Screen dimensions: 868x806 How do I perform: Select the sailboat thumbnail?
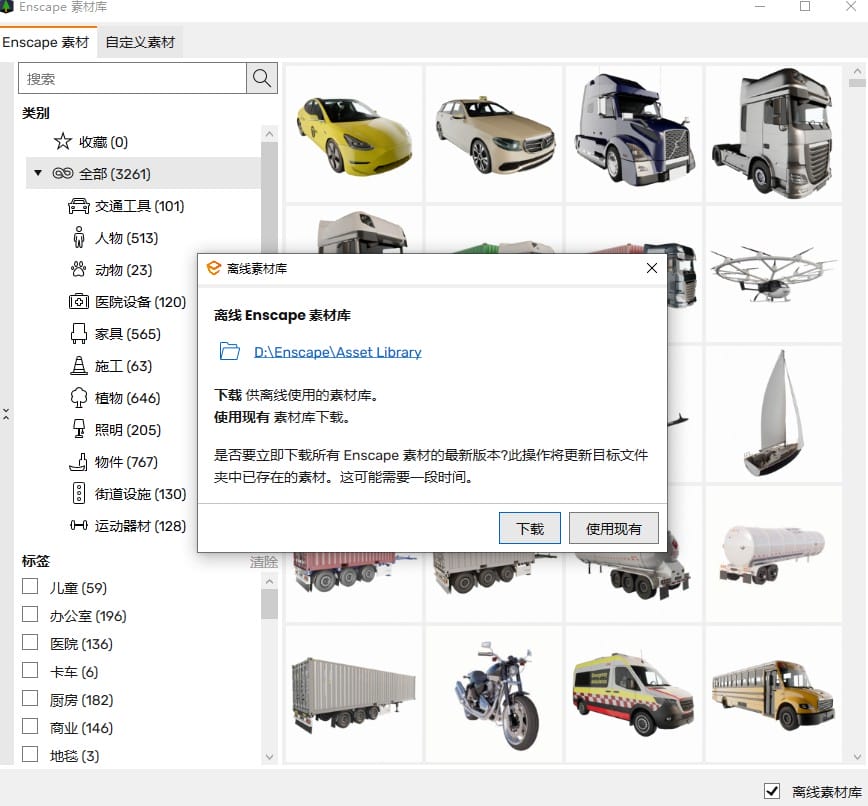773,414
